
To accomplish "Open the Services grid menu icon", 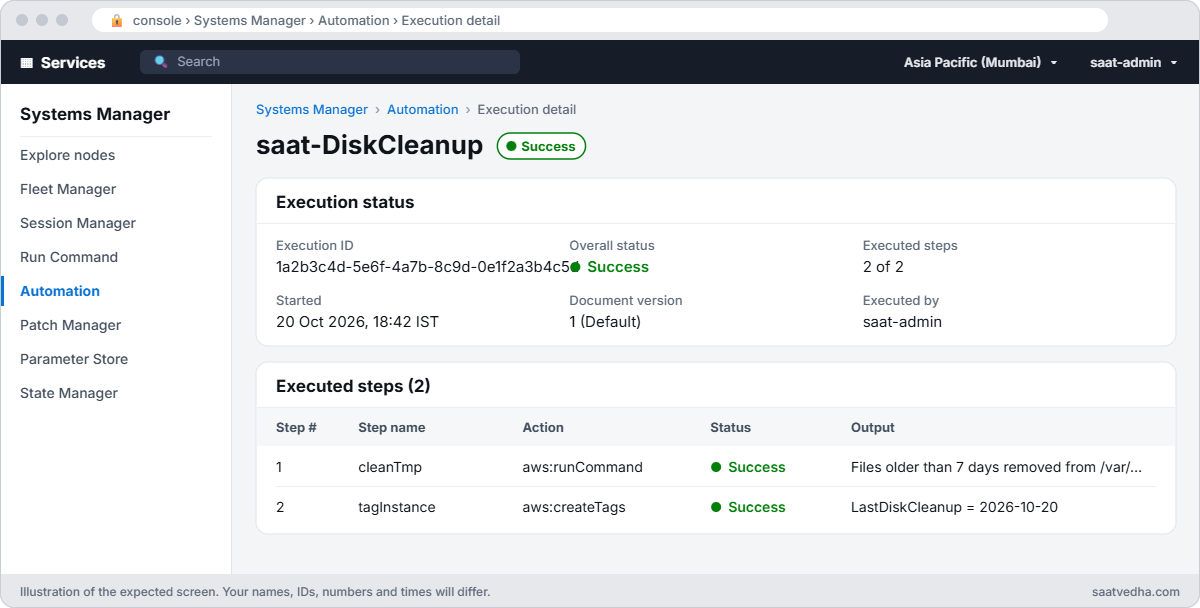I will coord(26,62).
